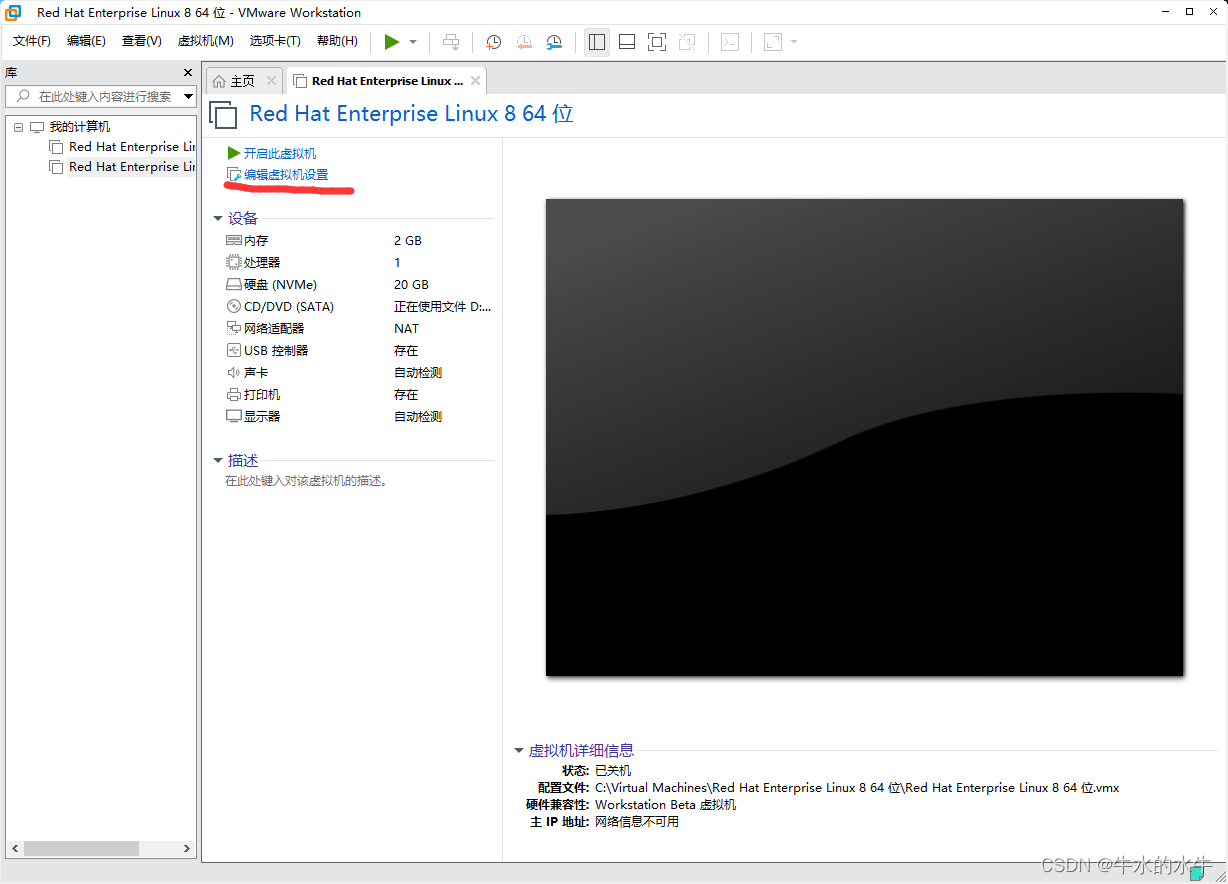
Task: Click the revert to snapshot icon
Action: (x=524, y=42)
